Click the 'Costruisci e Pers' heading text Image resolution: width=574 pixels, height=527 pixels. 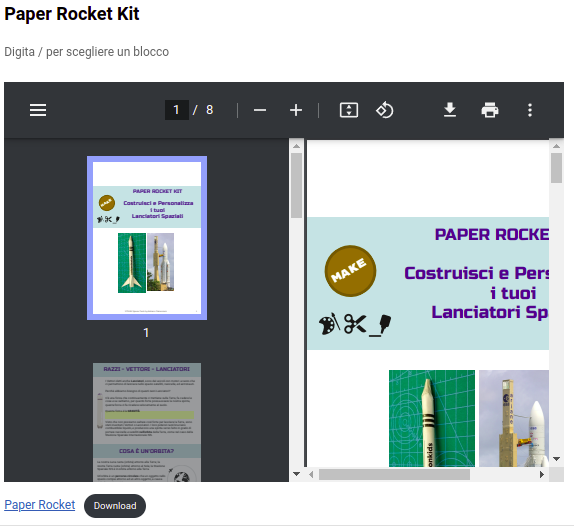point(477,273)
